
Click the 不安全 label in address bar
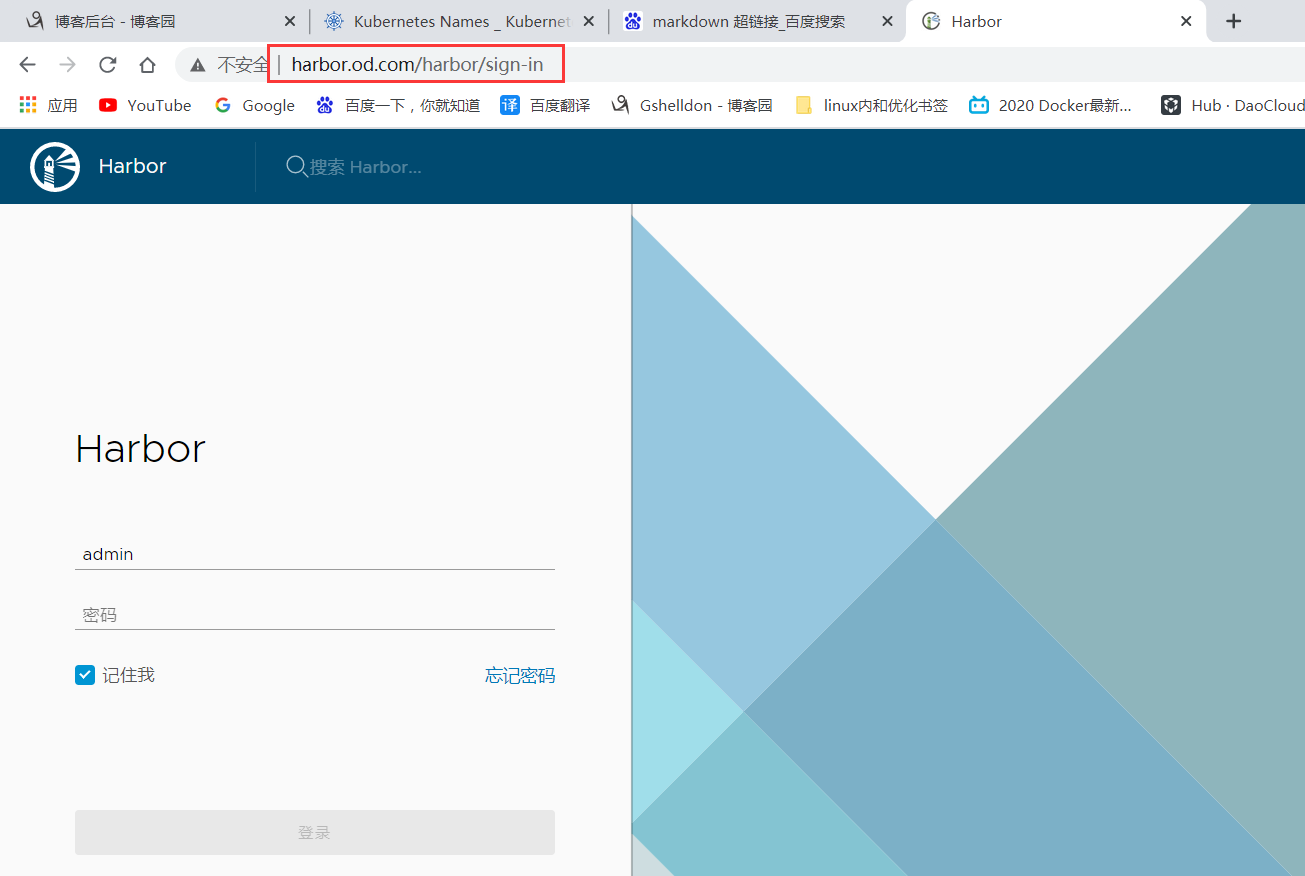tap(243, 65)
